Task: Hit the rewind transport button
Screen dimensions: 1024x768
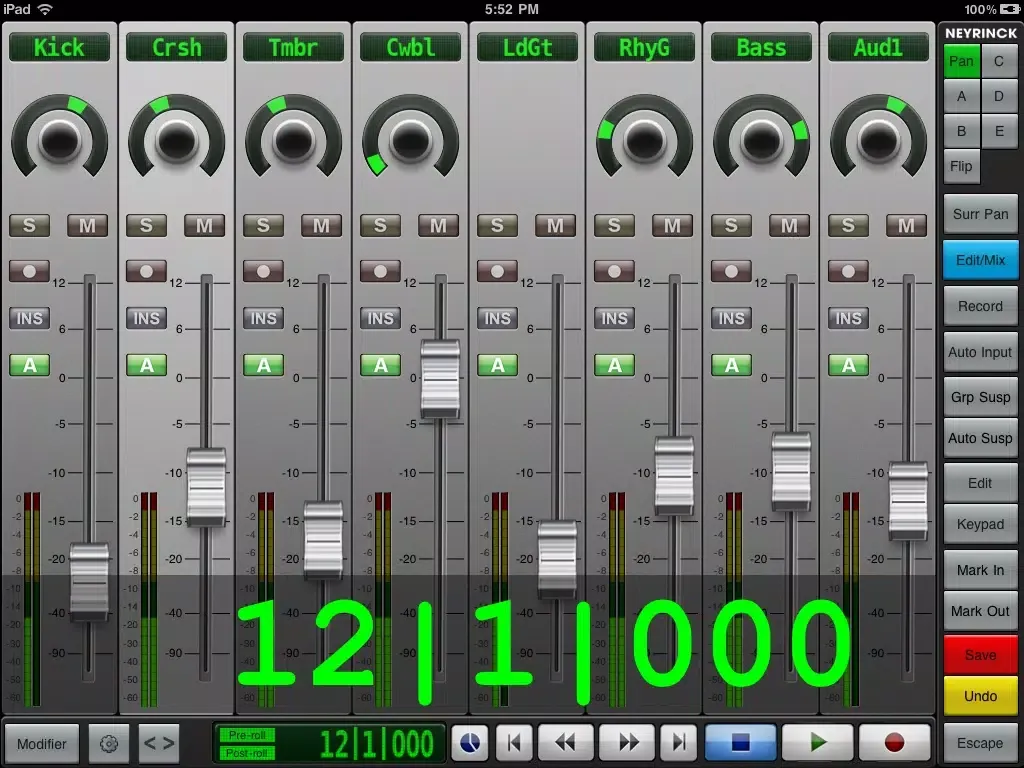Action: point(565,743)
